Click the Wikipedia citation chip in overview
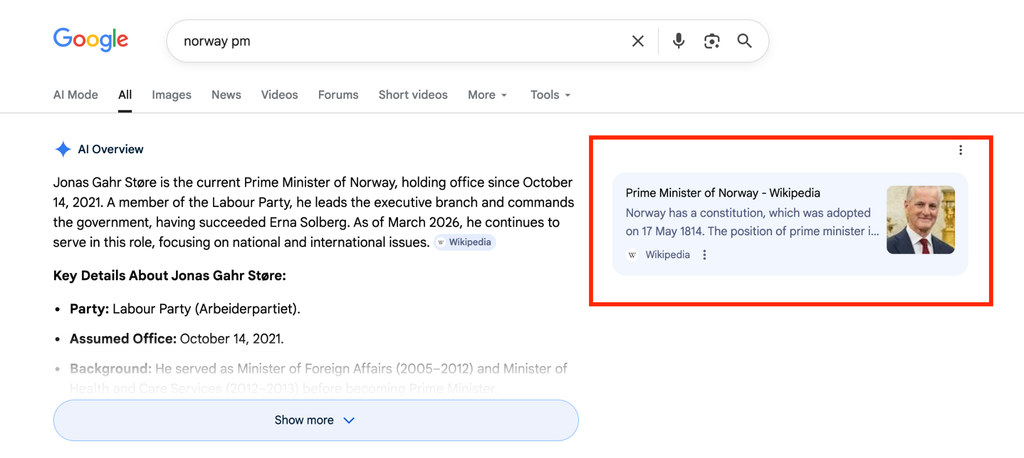The height and width of the screenshot is (458, 1024). click(465, 242)
